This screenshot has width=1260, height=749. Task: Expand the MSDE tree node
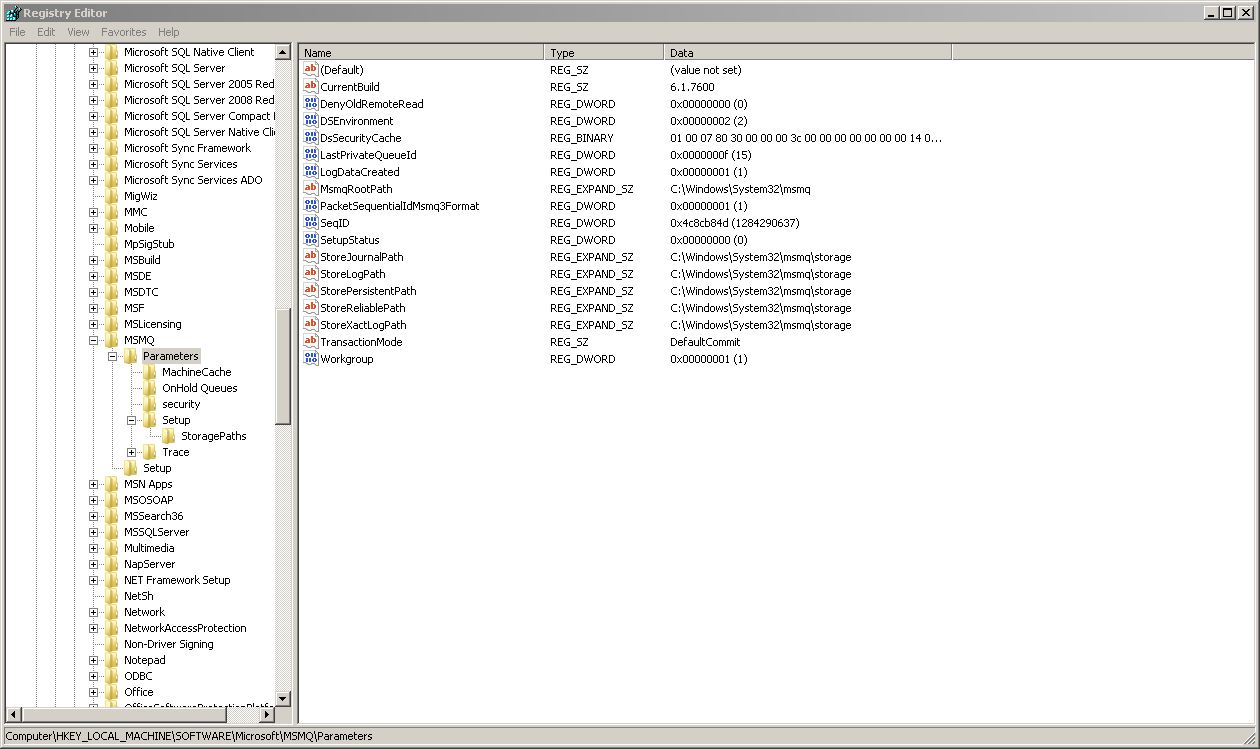pyautogui.click(x=94, y=276)
